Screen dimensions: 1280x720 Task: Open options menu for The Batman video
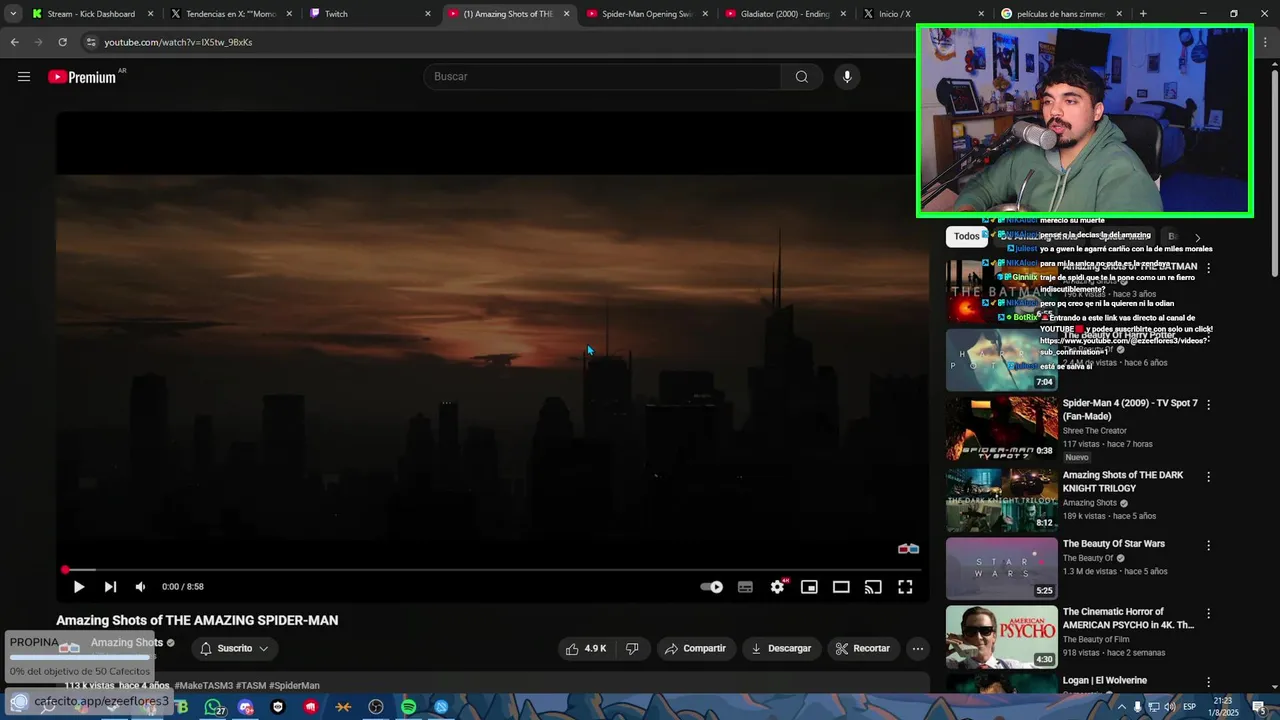(x=1208, y=268)
